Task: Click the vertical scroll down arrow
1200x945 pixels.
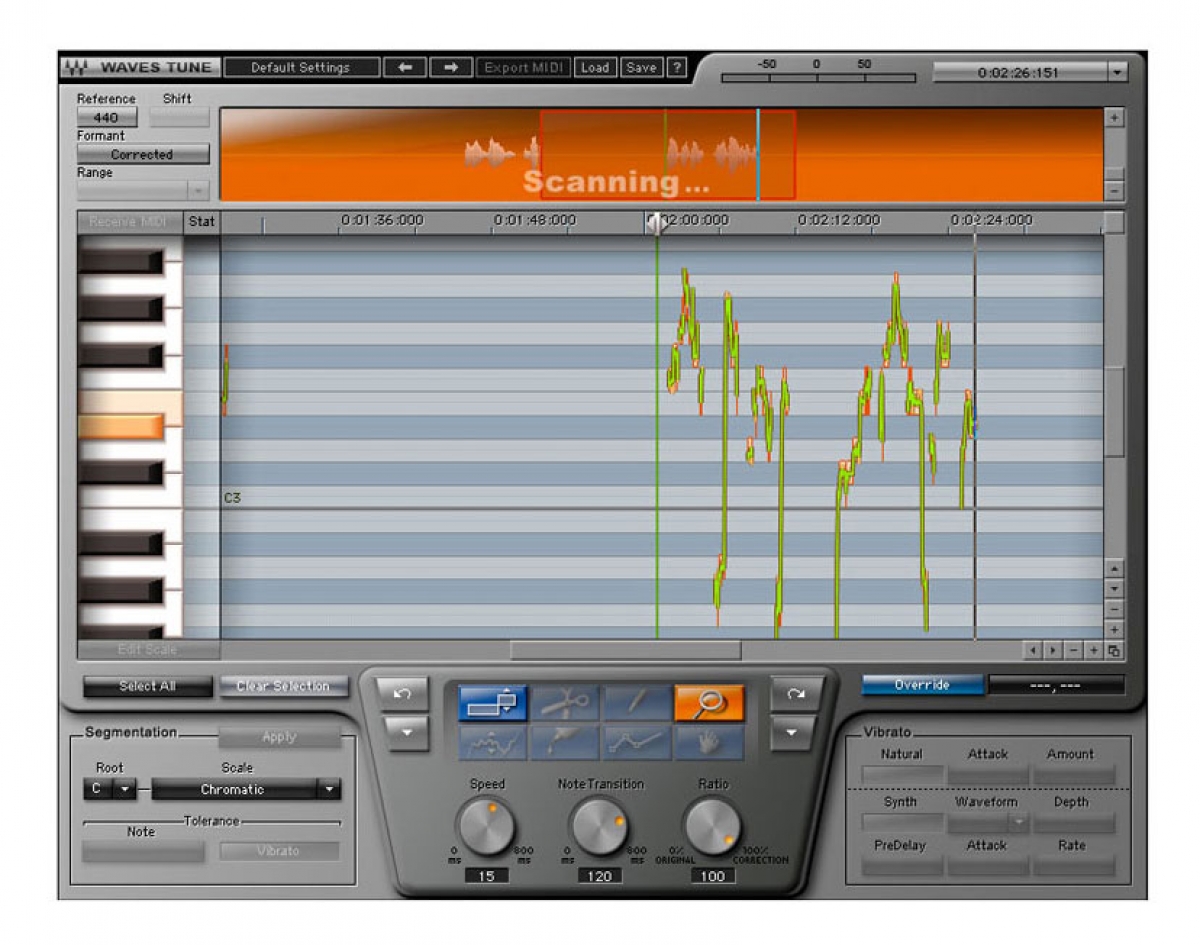Action: point(1115,589)
